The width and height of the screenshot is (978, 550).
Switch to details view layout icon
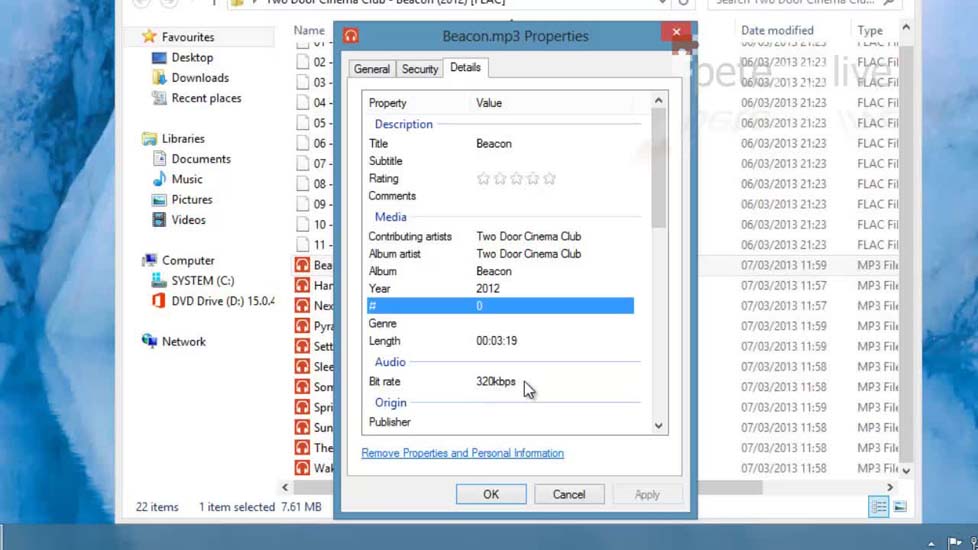click(x=878, y=507)
